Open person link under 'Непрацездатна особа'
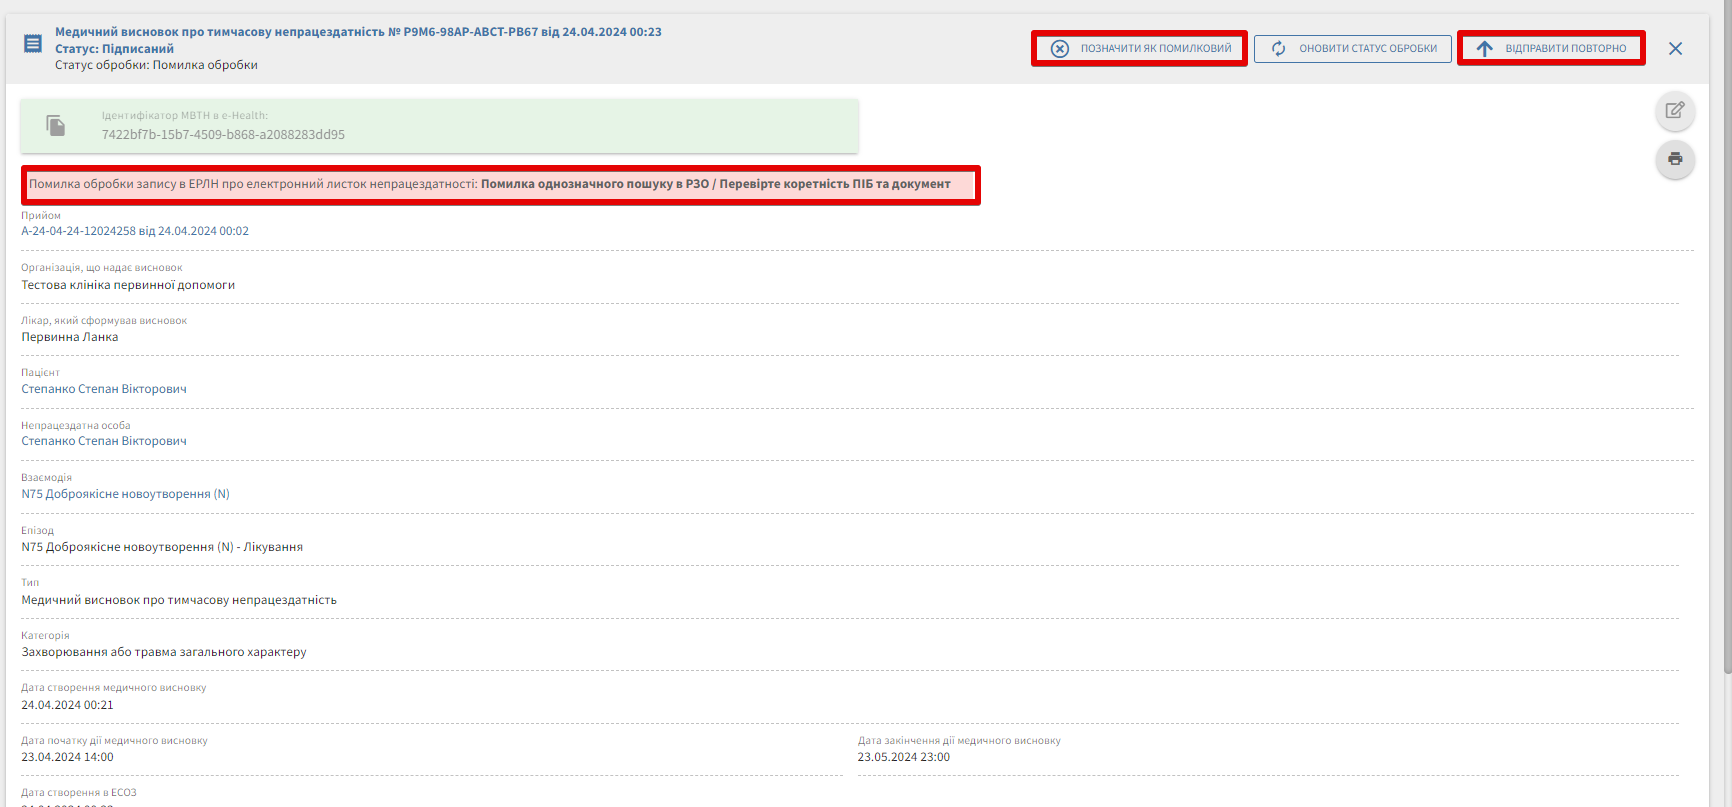 (x=104, y=441)
